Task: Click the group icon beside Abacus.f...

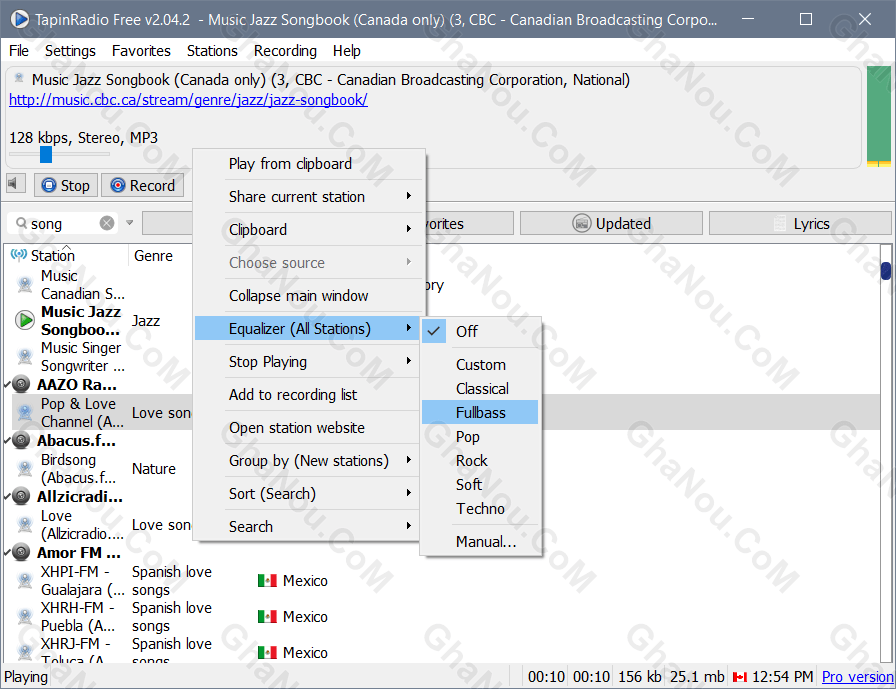Action: point(21,440)
